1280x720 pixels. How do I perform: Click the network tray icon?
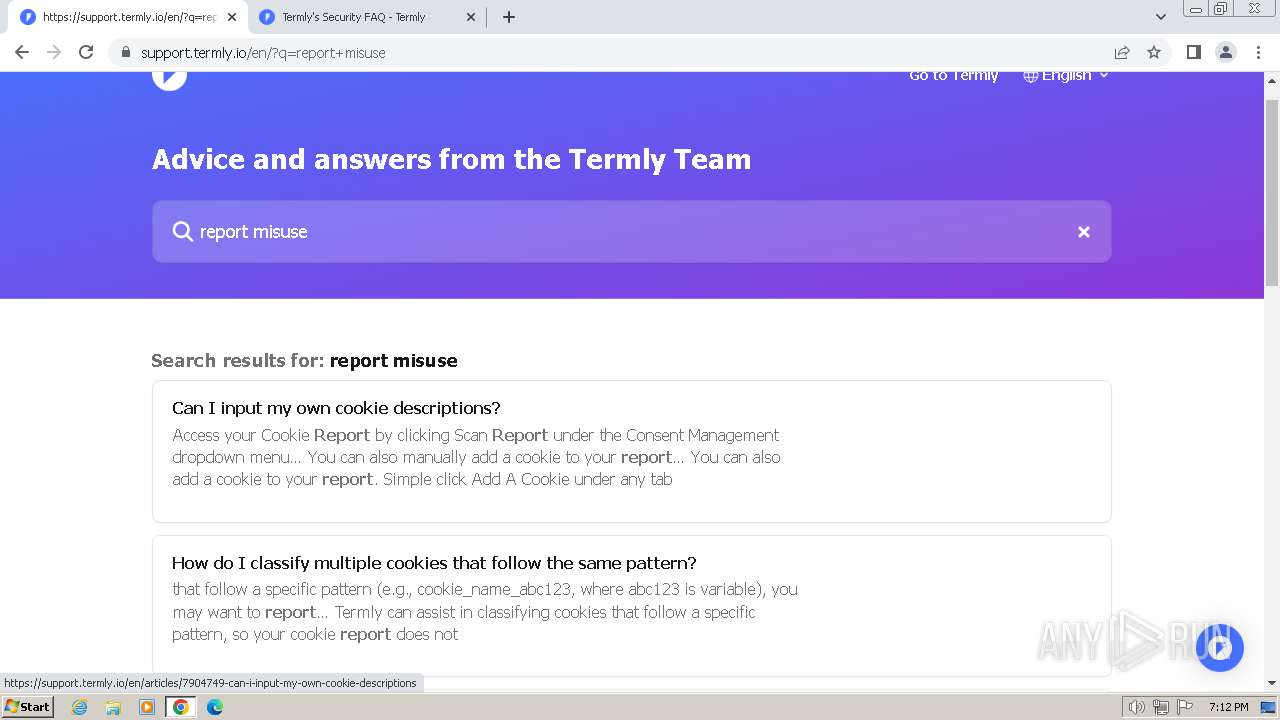click(1160, 707)
